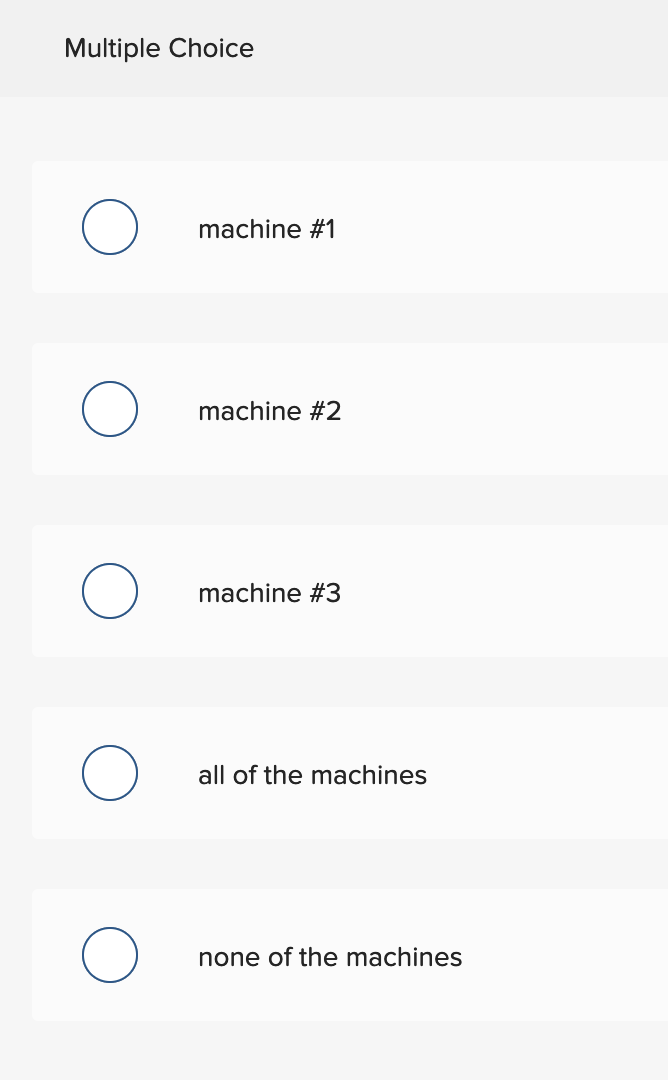This screenshot has height=1080, width=668.
Task: Click the machine #3 answer label
Action: 269,593
